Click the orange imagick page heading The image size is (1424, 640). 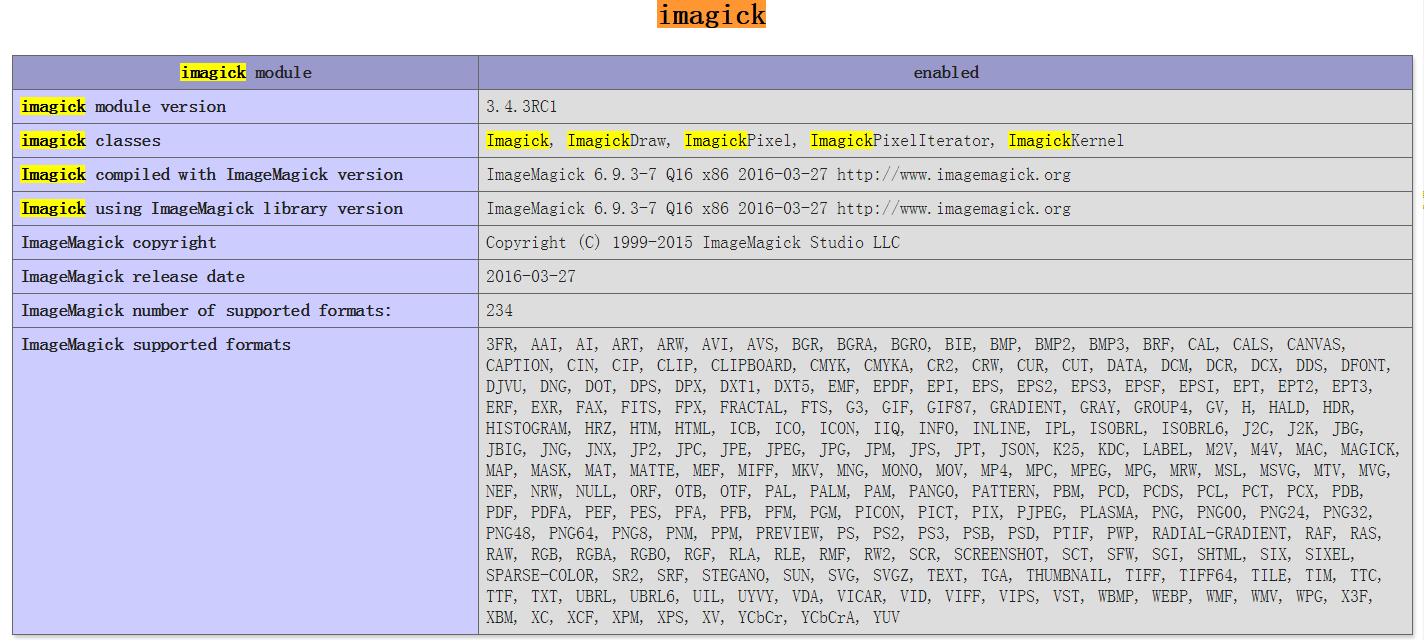click(x=711, y=15)
